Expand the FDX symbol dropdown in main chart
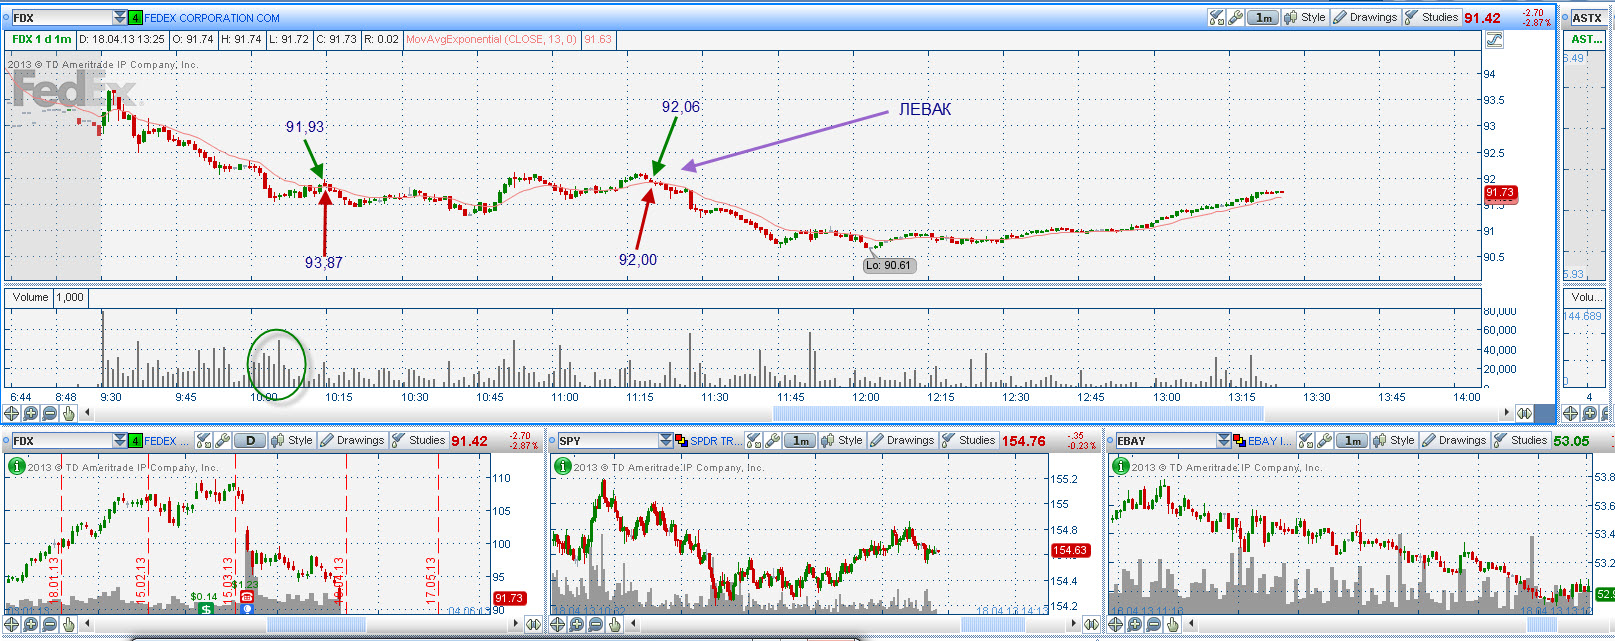 pyautogui.click(x=120, y=18)
